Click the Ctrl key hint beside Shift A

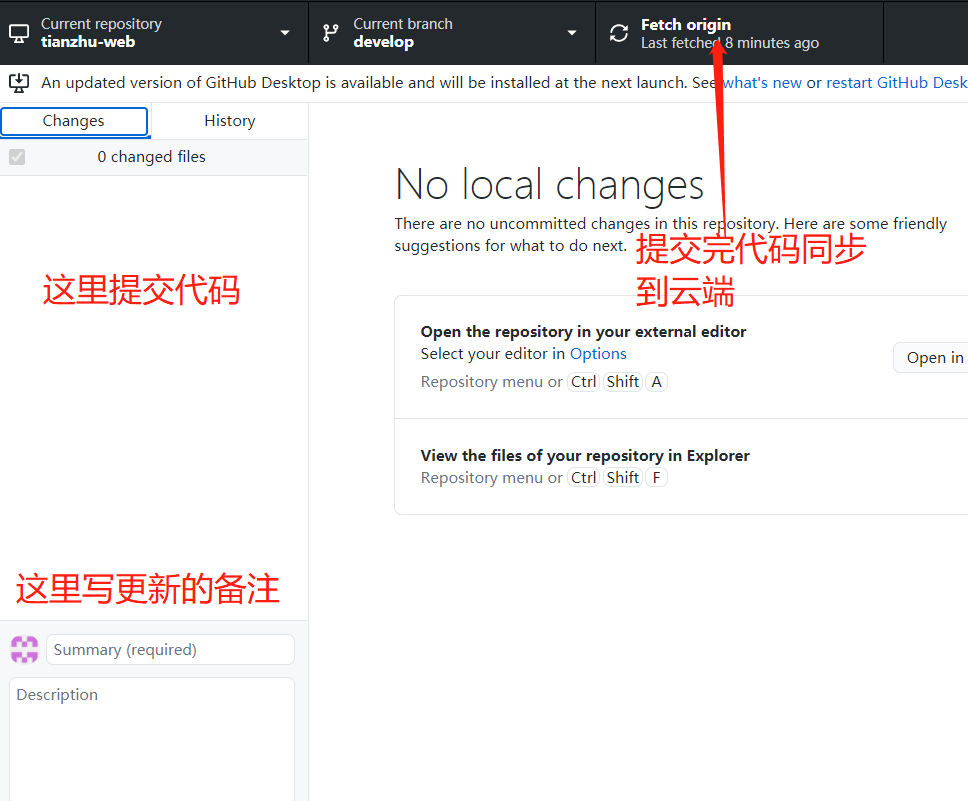(x=583, y=382)
